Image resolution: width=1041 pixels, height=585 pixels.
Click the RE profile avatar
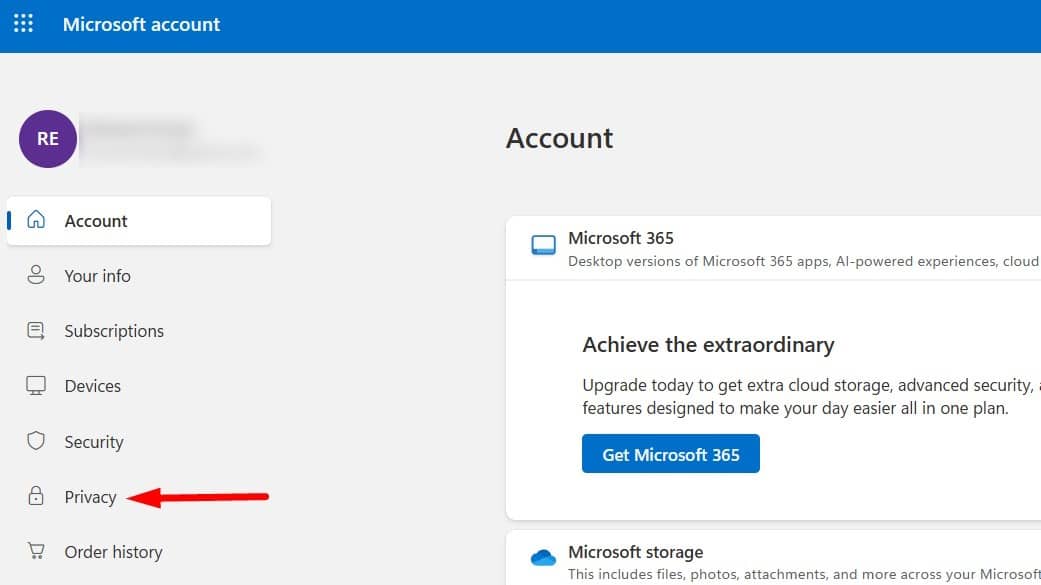(x=48, y=139)
